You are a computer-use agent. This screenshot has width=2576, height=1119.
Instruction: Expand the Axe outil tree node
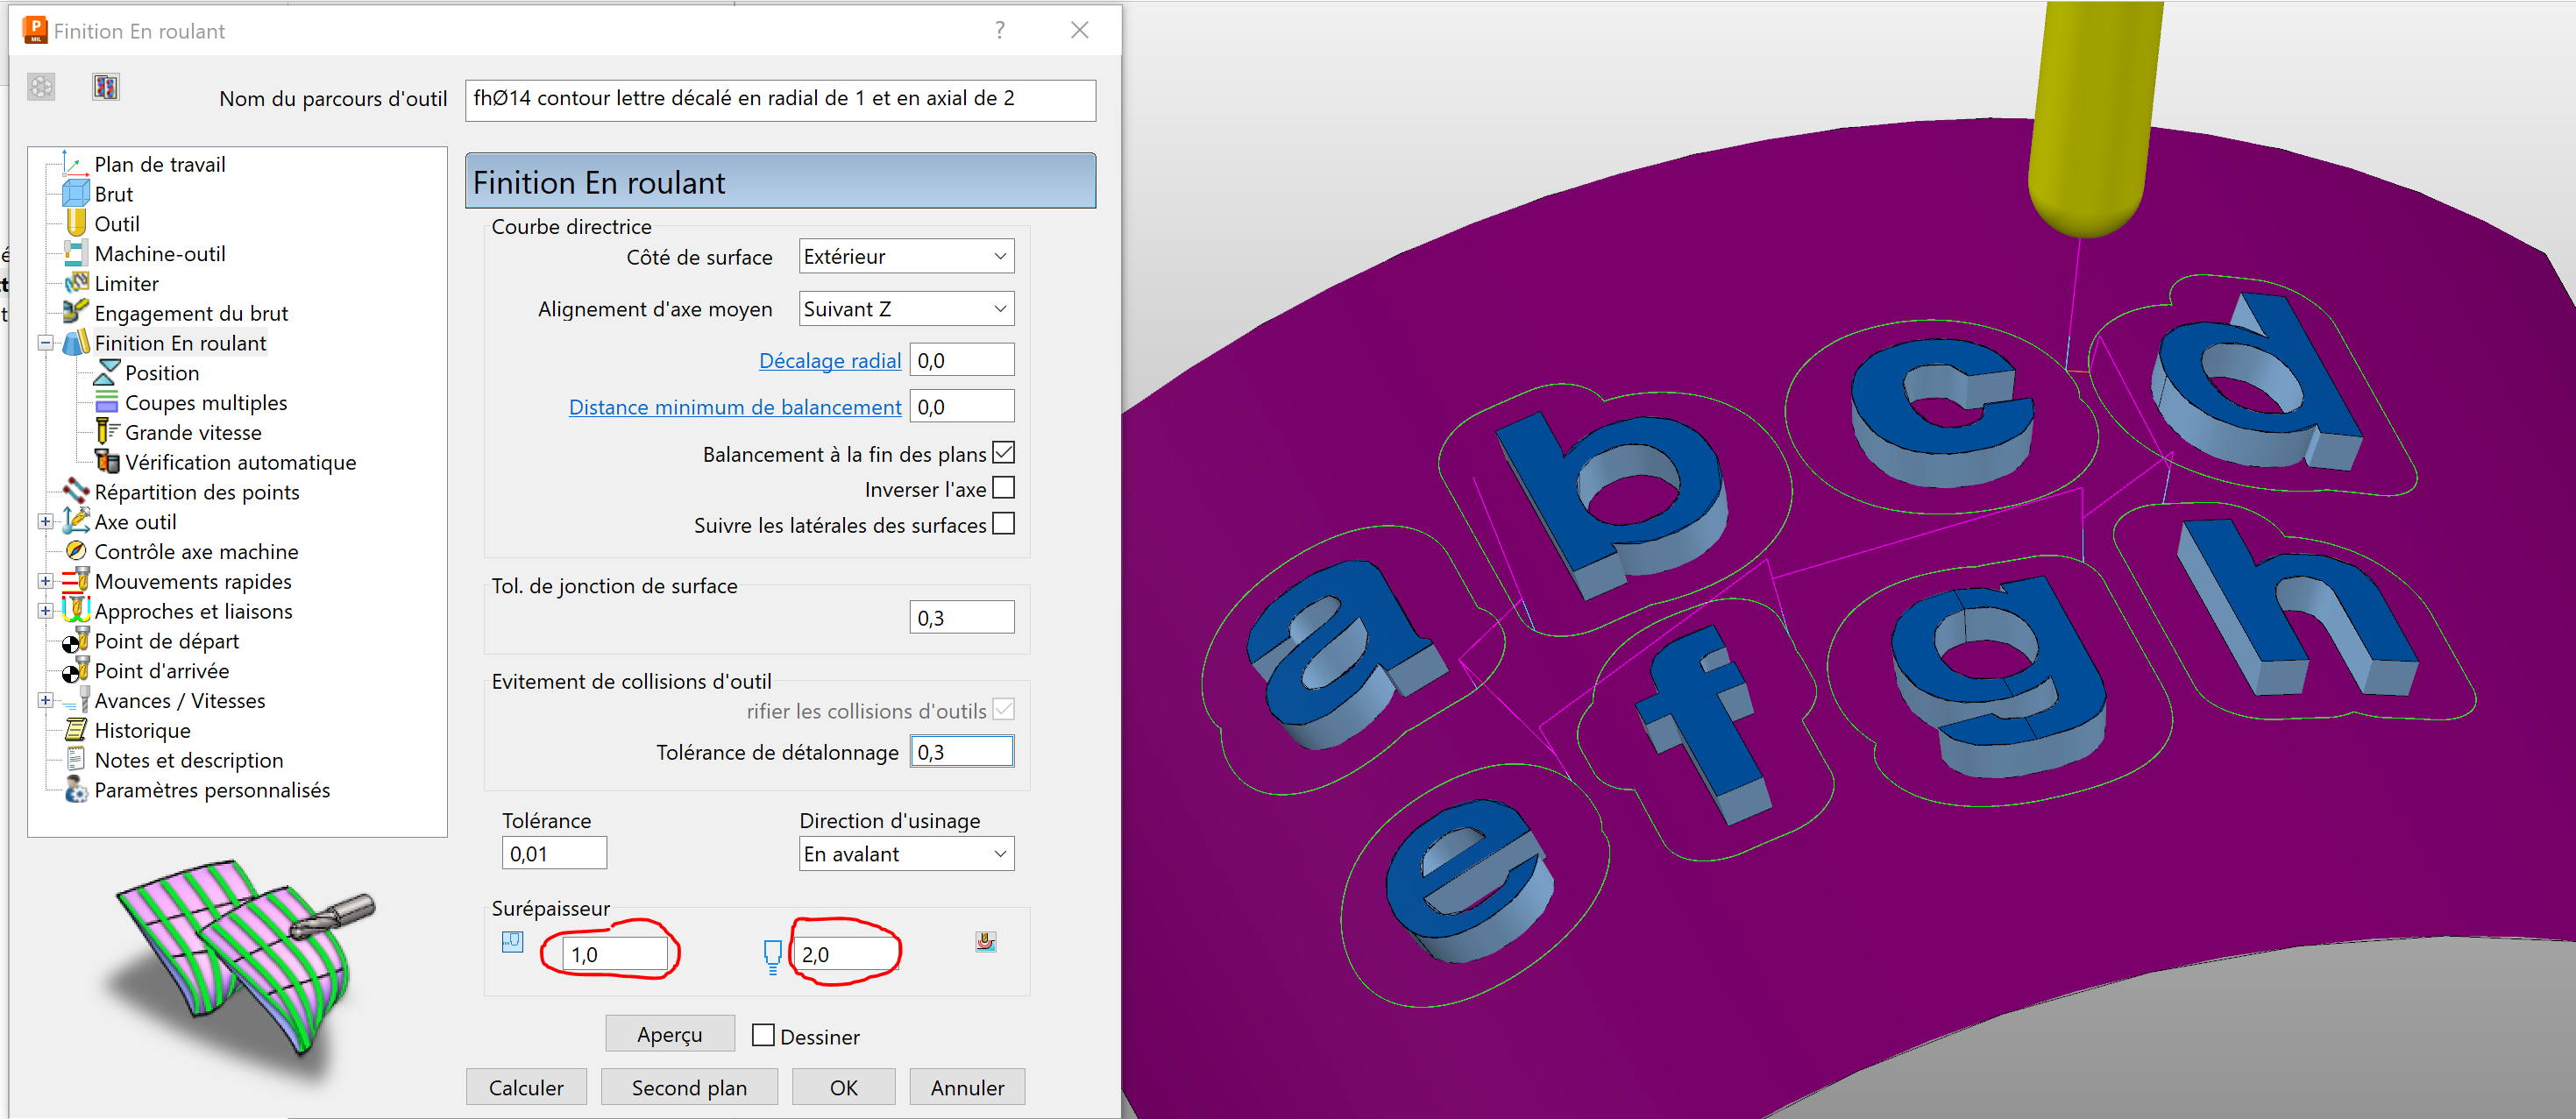pos(45,522)
